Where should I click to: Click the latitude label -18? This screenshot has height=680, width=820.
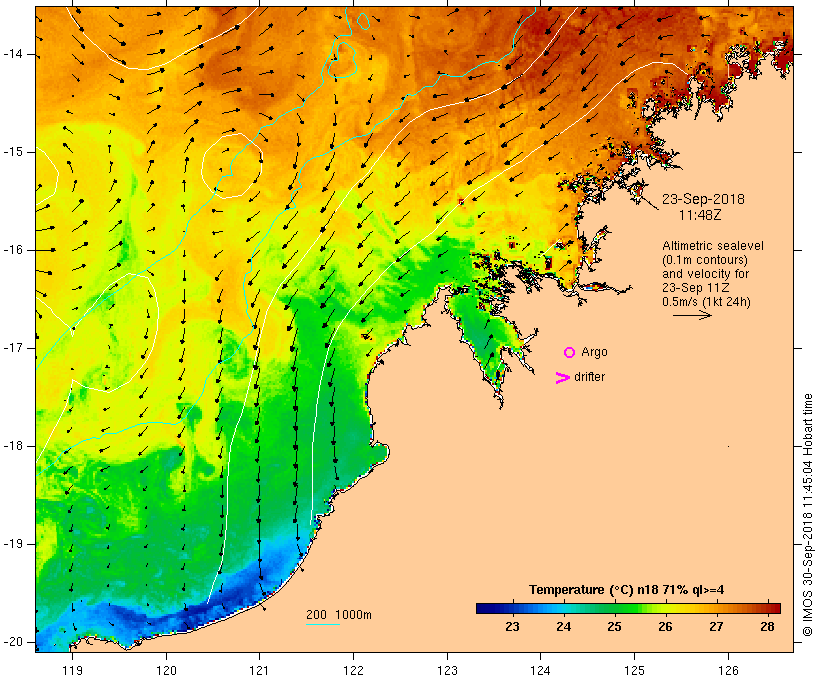[x=13, y=446]
